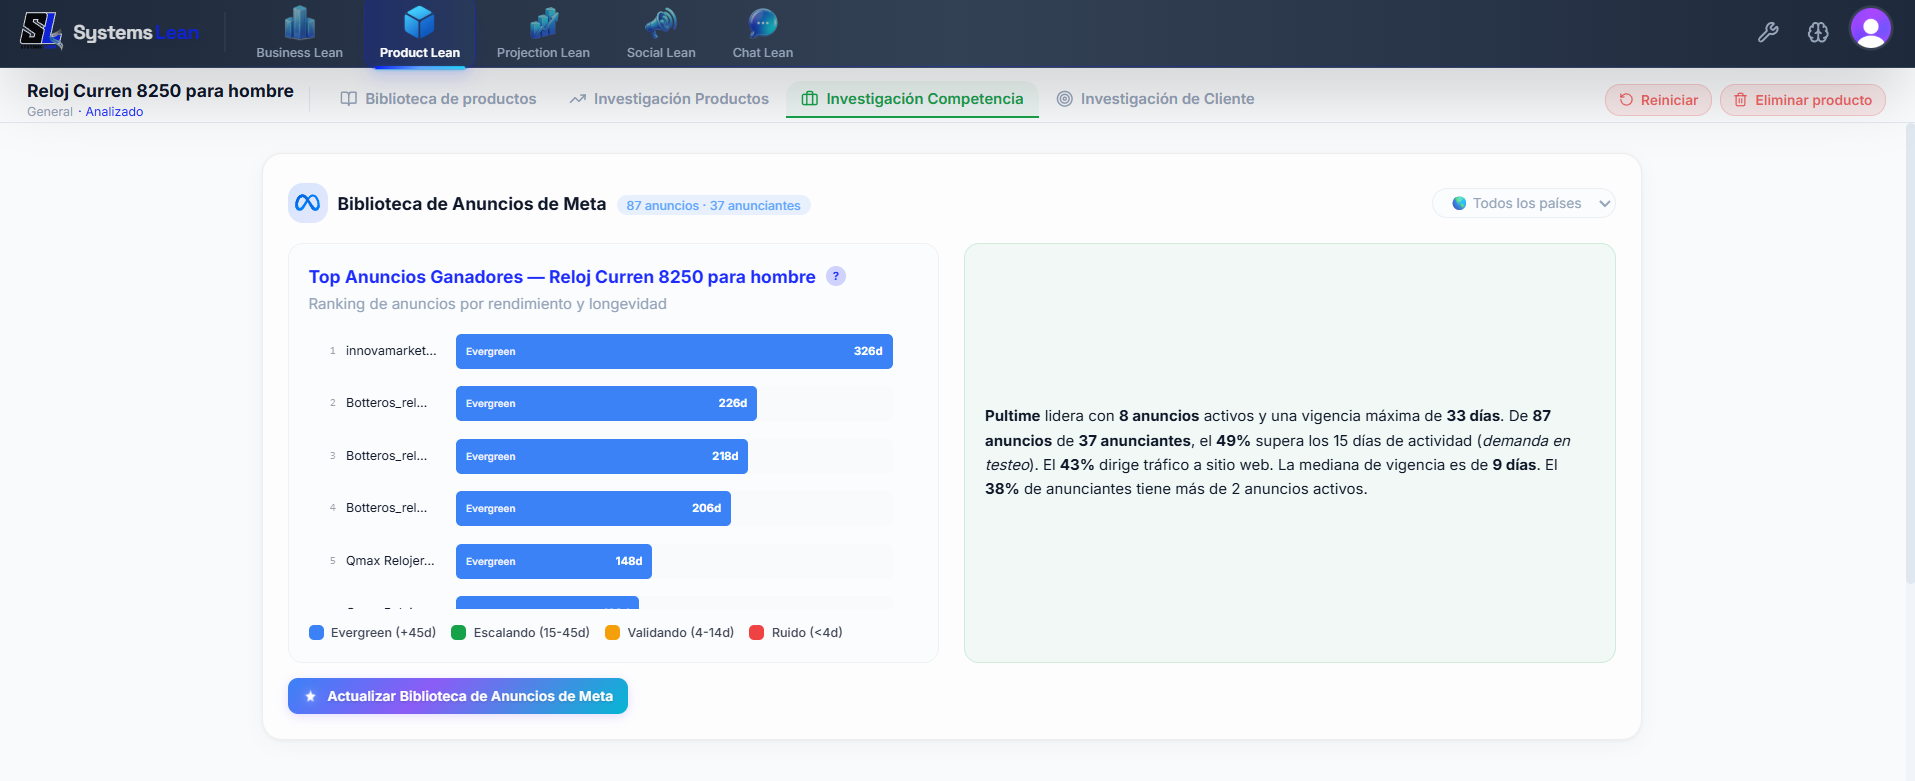Click Top Anuncios Ganadores heading
The image size is (1915, 781).
coord(562,277)
